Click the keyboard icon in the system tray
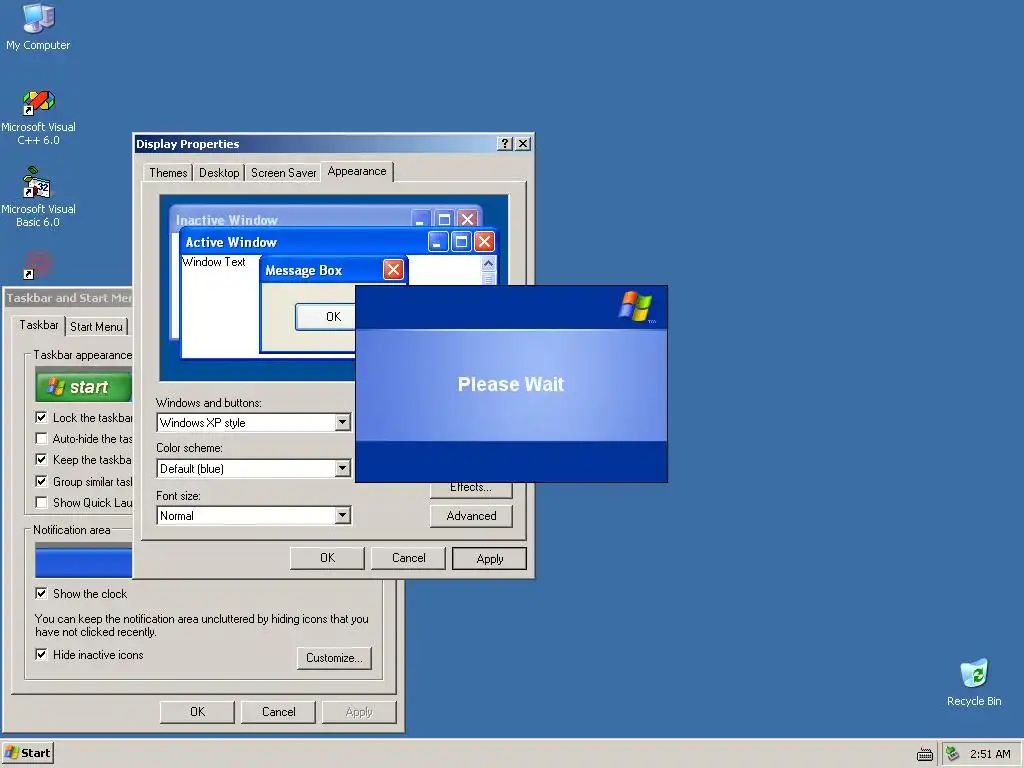The width and height of the screenshot is (1024, 768). click(x=925, y=754)
